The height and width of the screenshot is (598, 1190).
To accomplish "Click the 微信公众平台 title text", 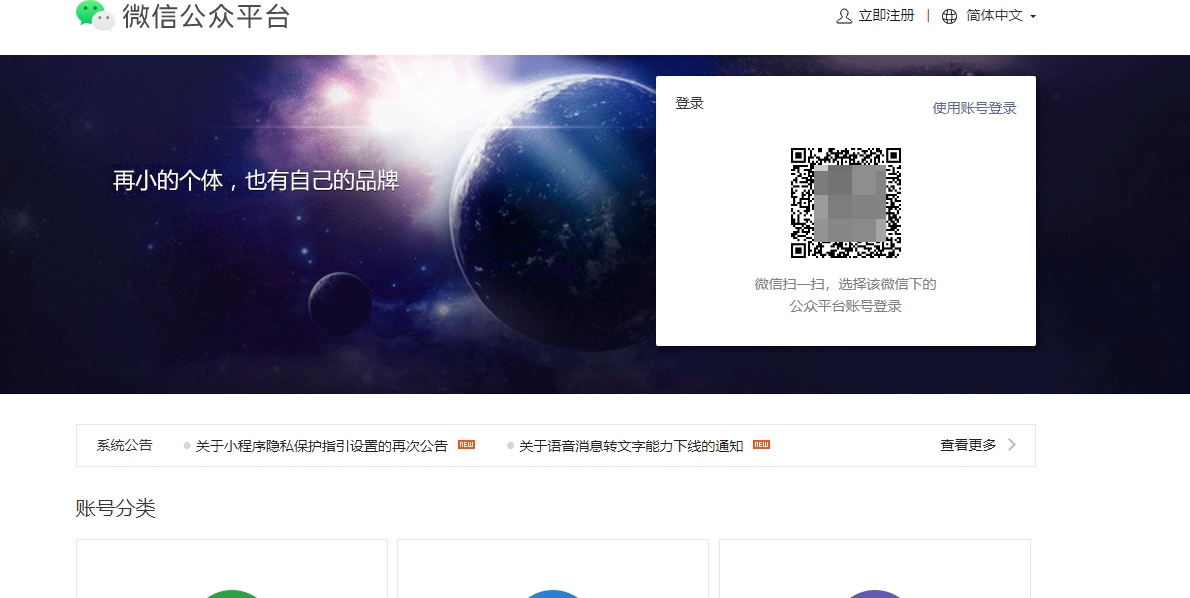I will tap(206, 16).
